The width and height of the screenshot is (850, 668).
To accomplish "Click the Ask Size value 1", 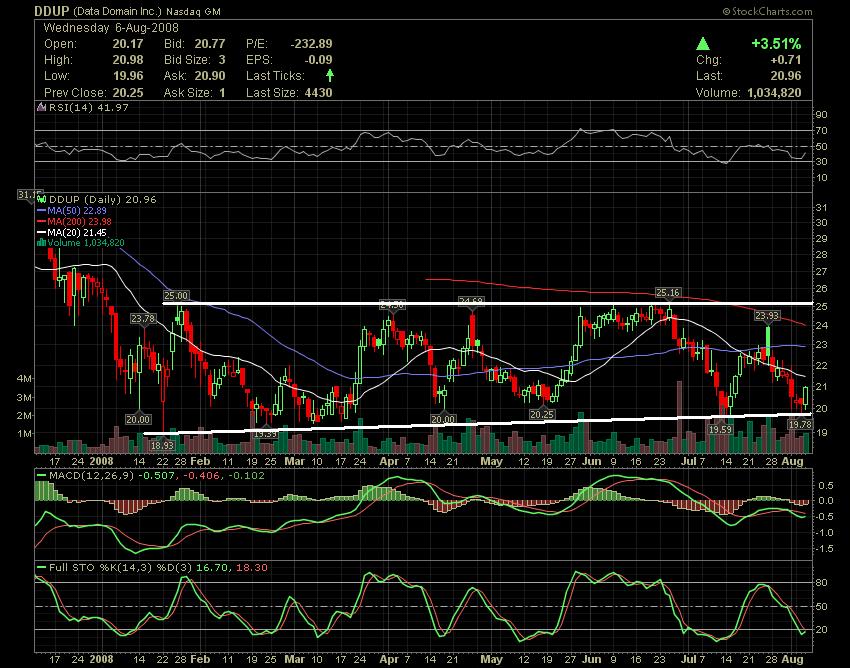I will tap(222, 93).
